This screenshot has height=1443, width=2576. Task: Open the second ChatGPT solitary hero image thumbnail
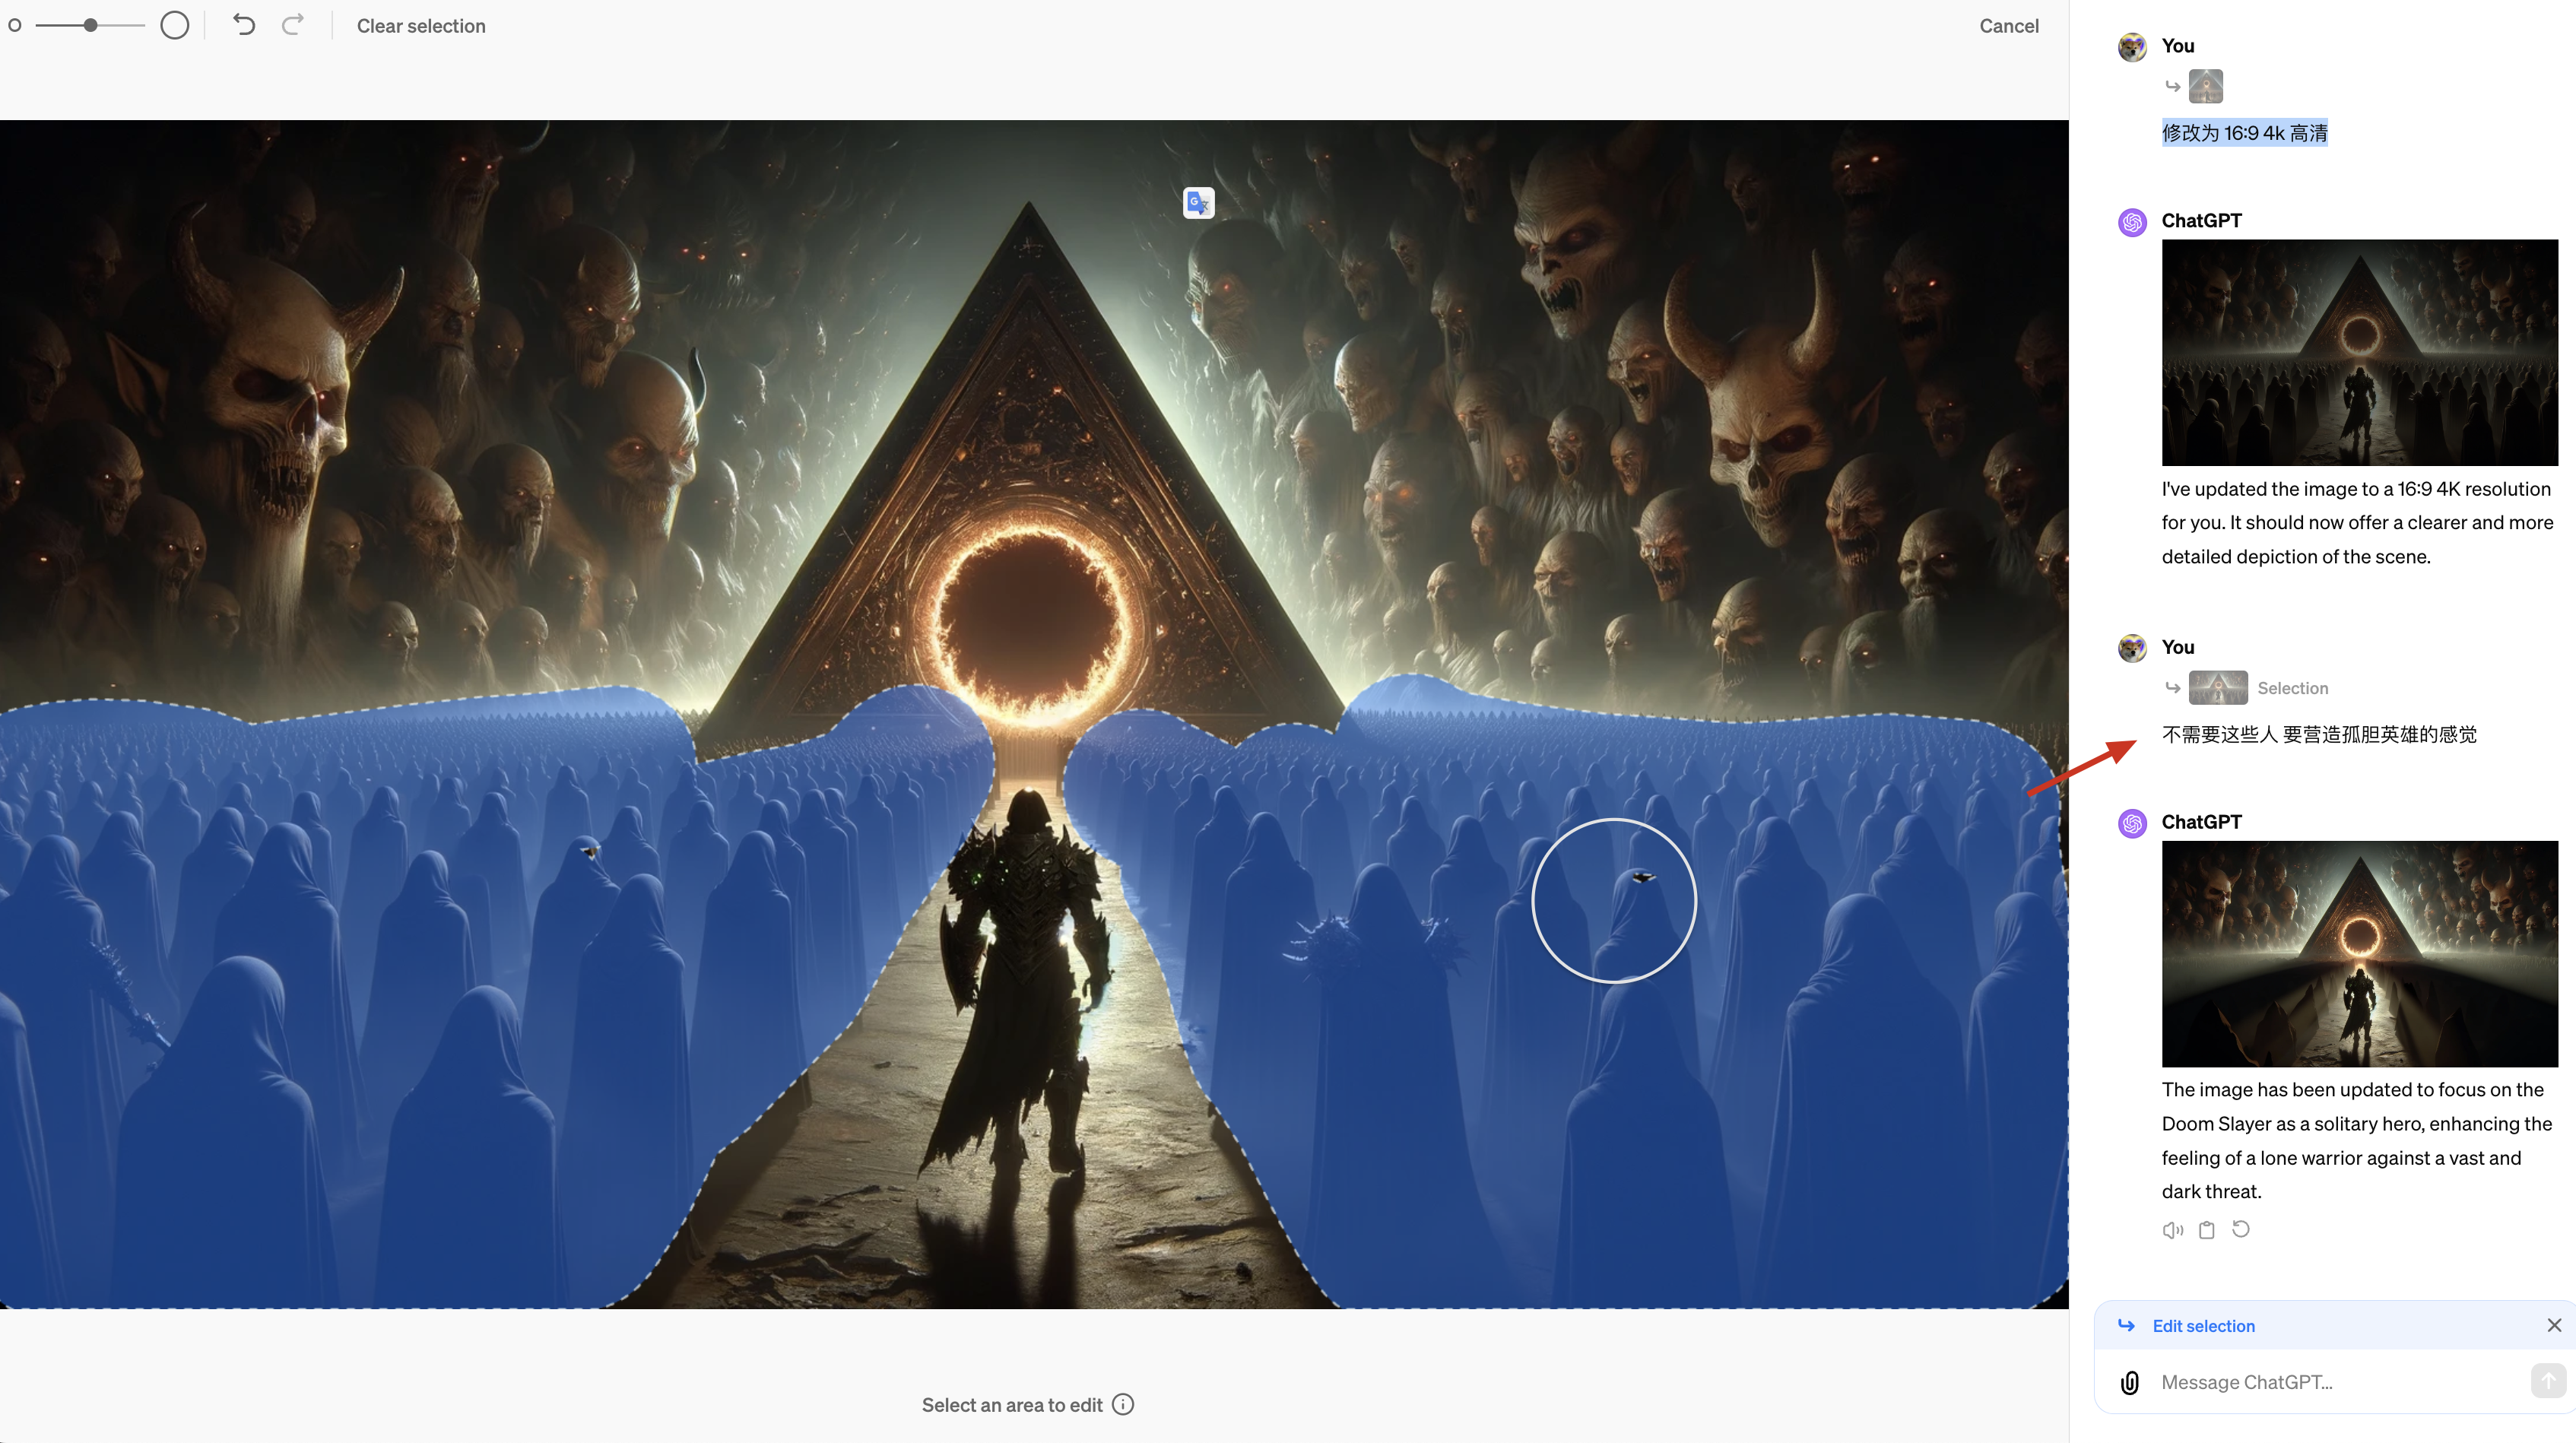coord(2359,953)
